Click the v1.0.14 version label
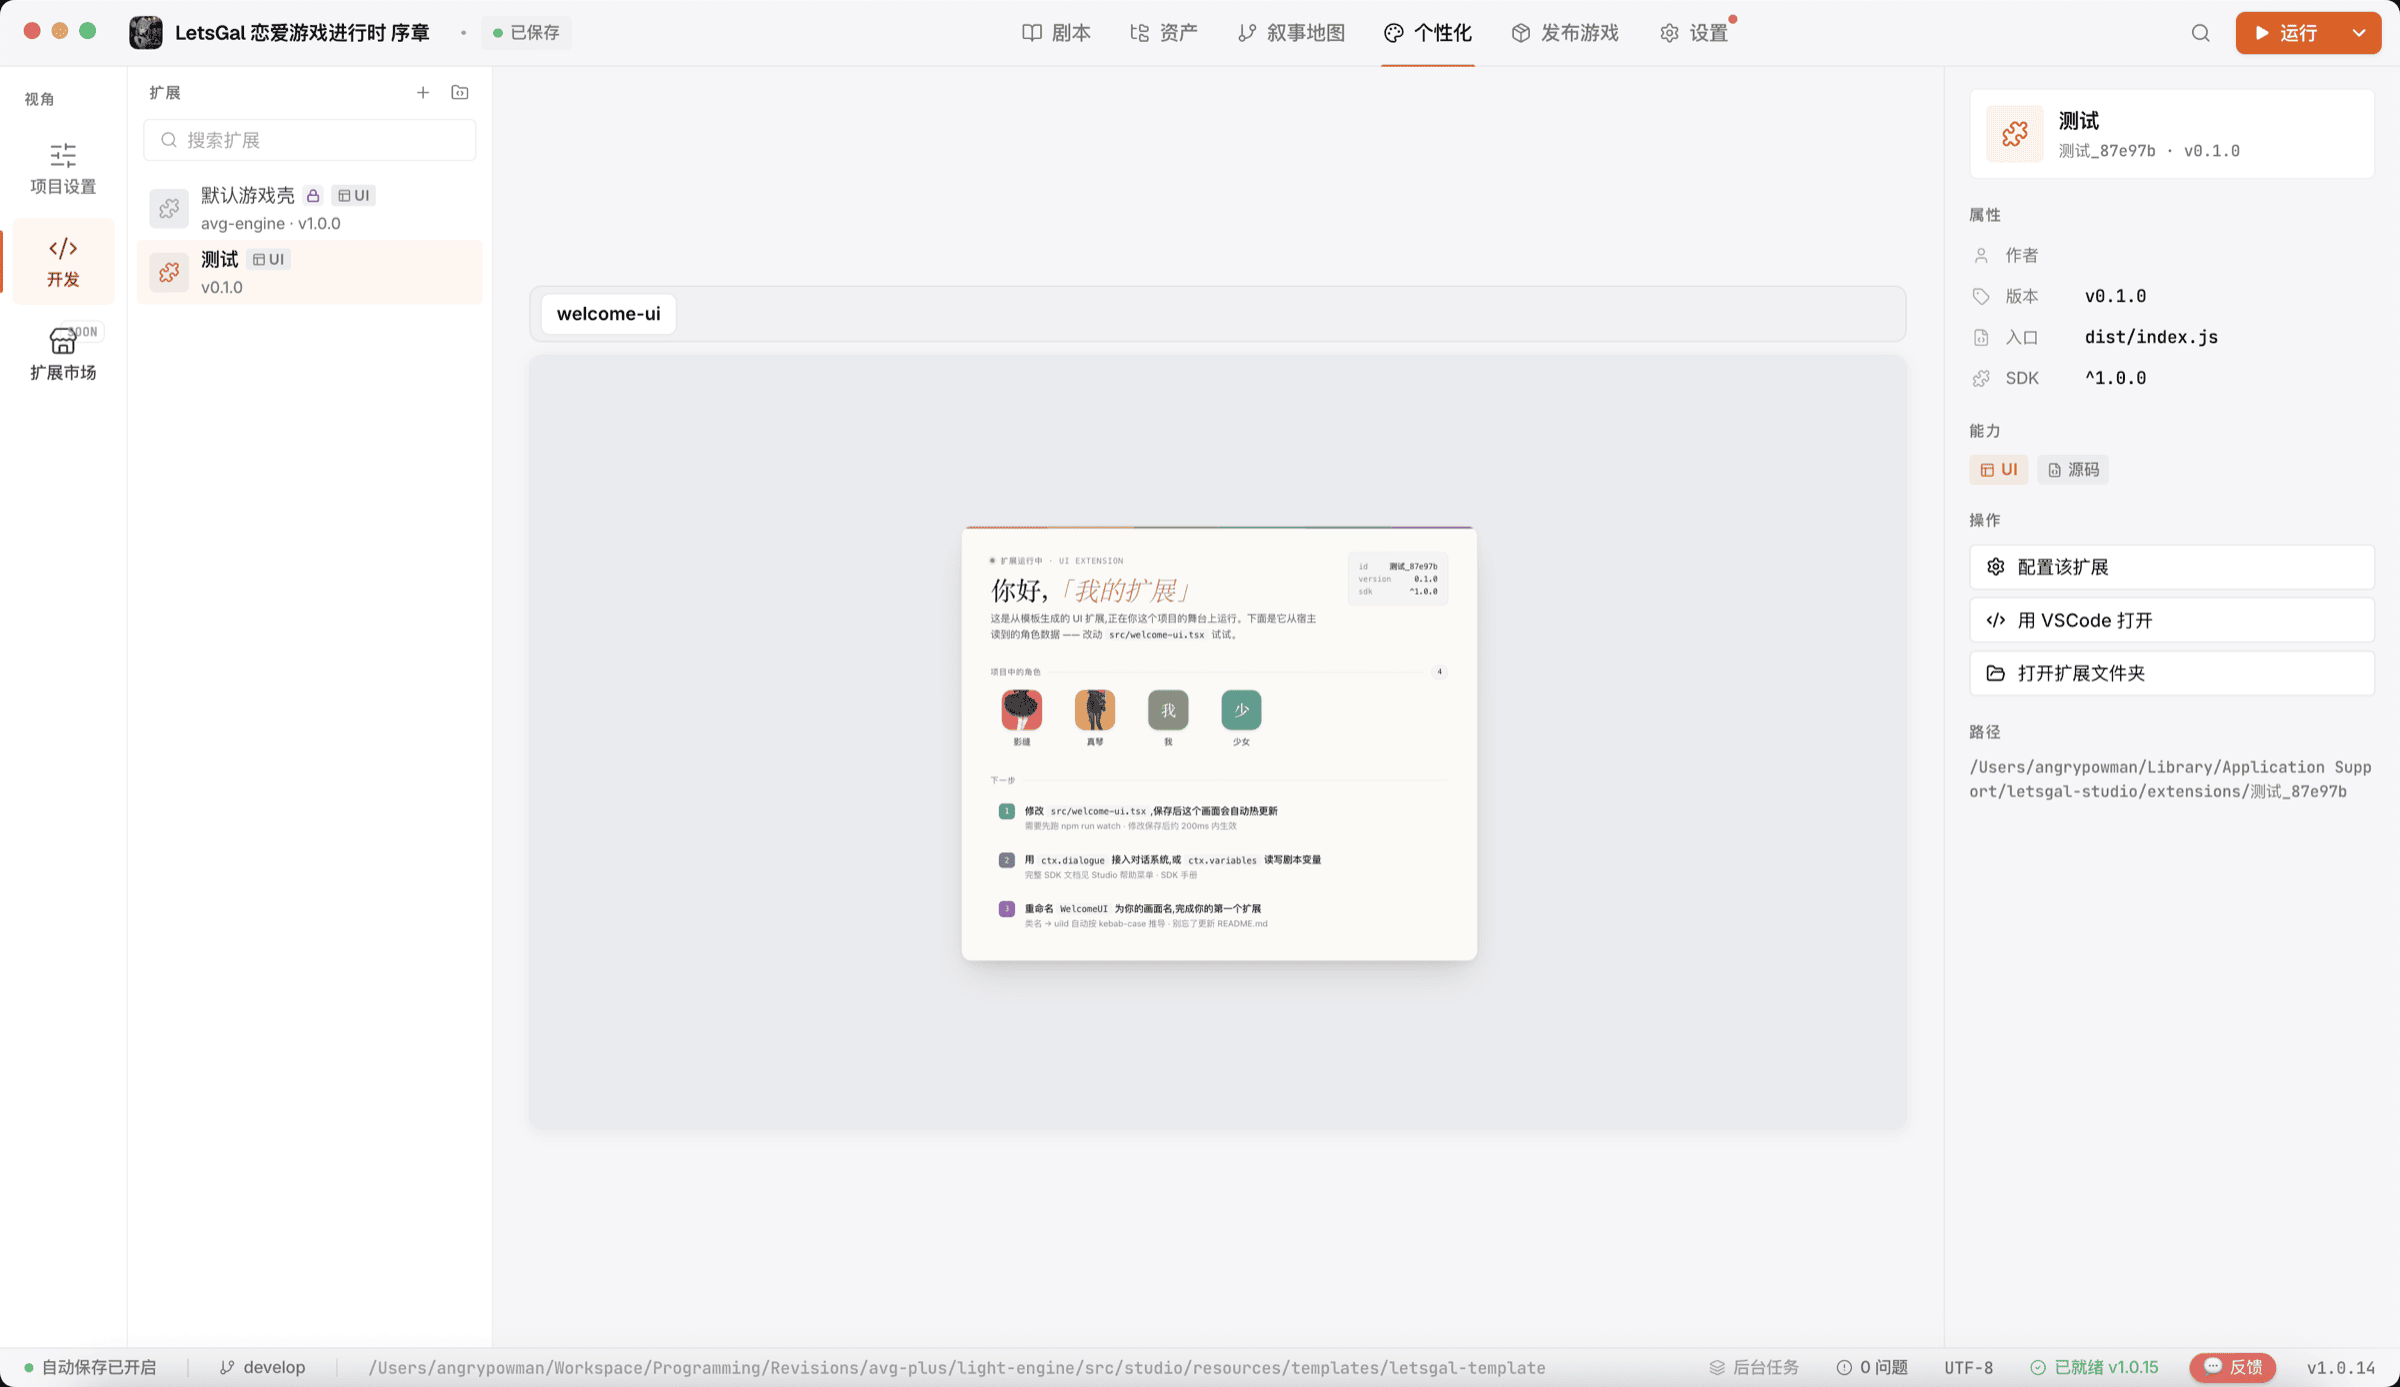Screen dimensions: 2400x1387 (x=2341, y=1367)
